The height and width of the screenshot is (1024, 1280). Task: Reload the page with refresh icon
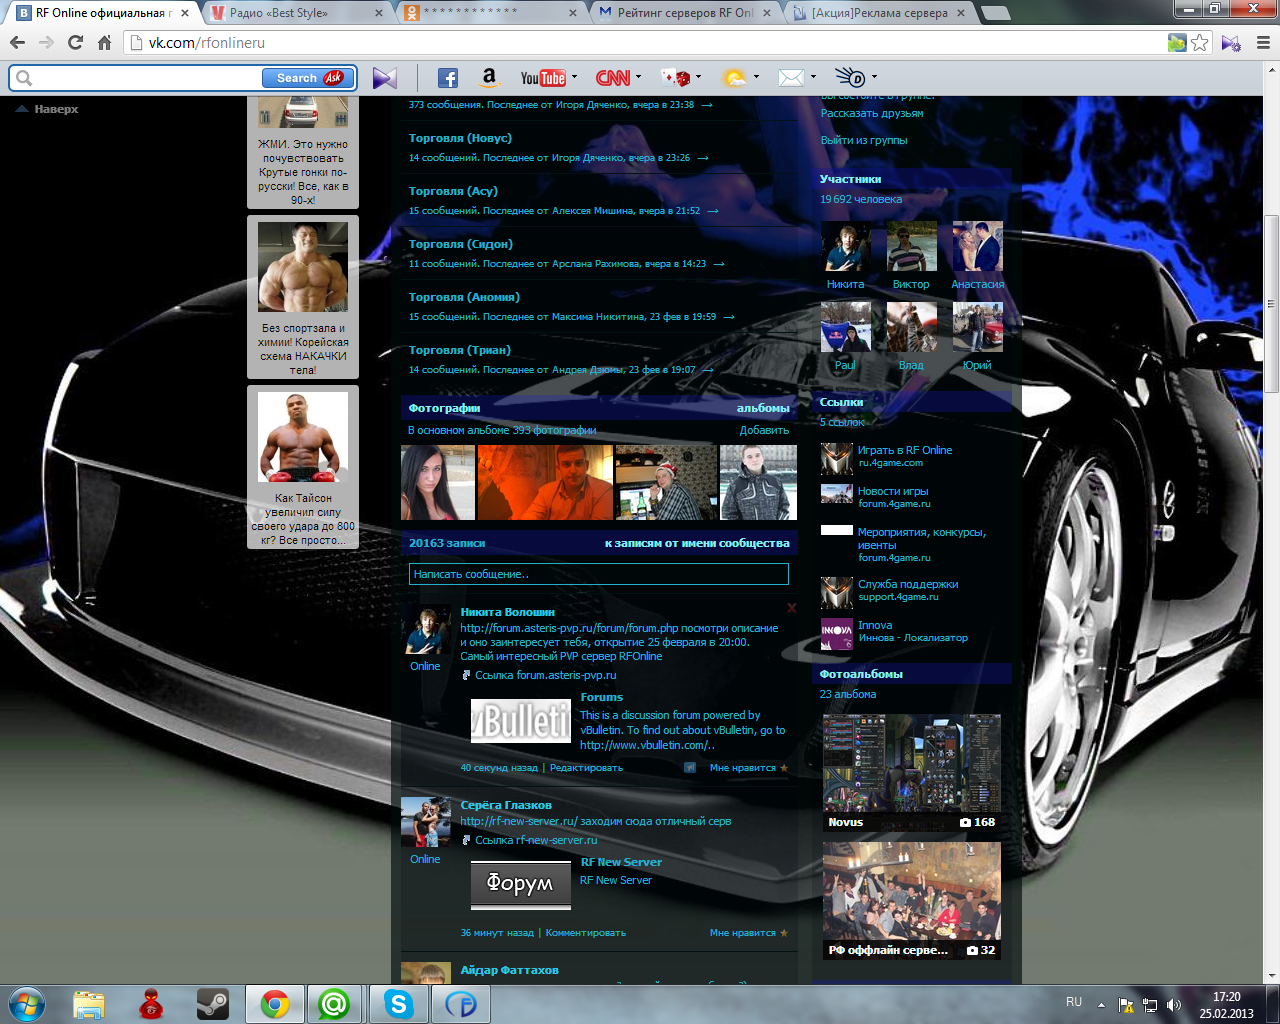[75, 43]
